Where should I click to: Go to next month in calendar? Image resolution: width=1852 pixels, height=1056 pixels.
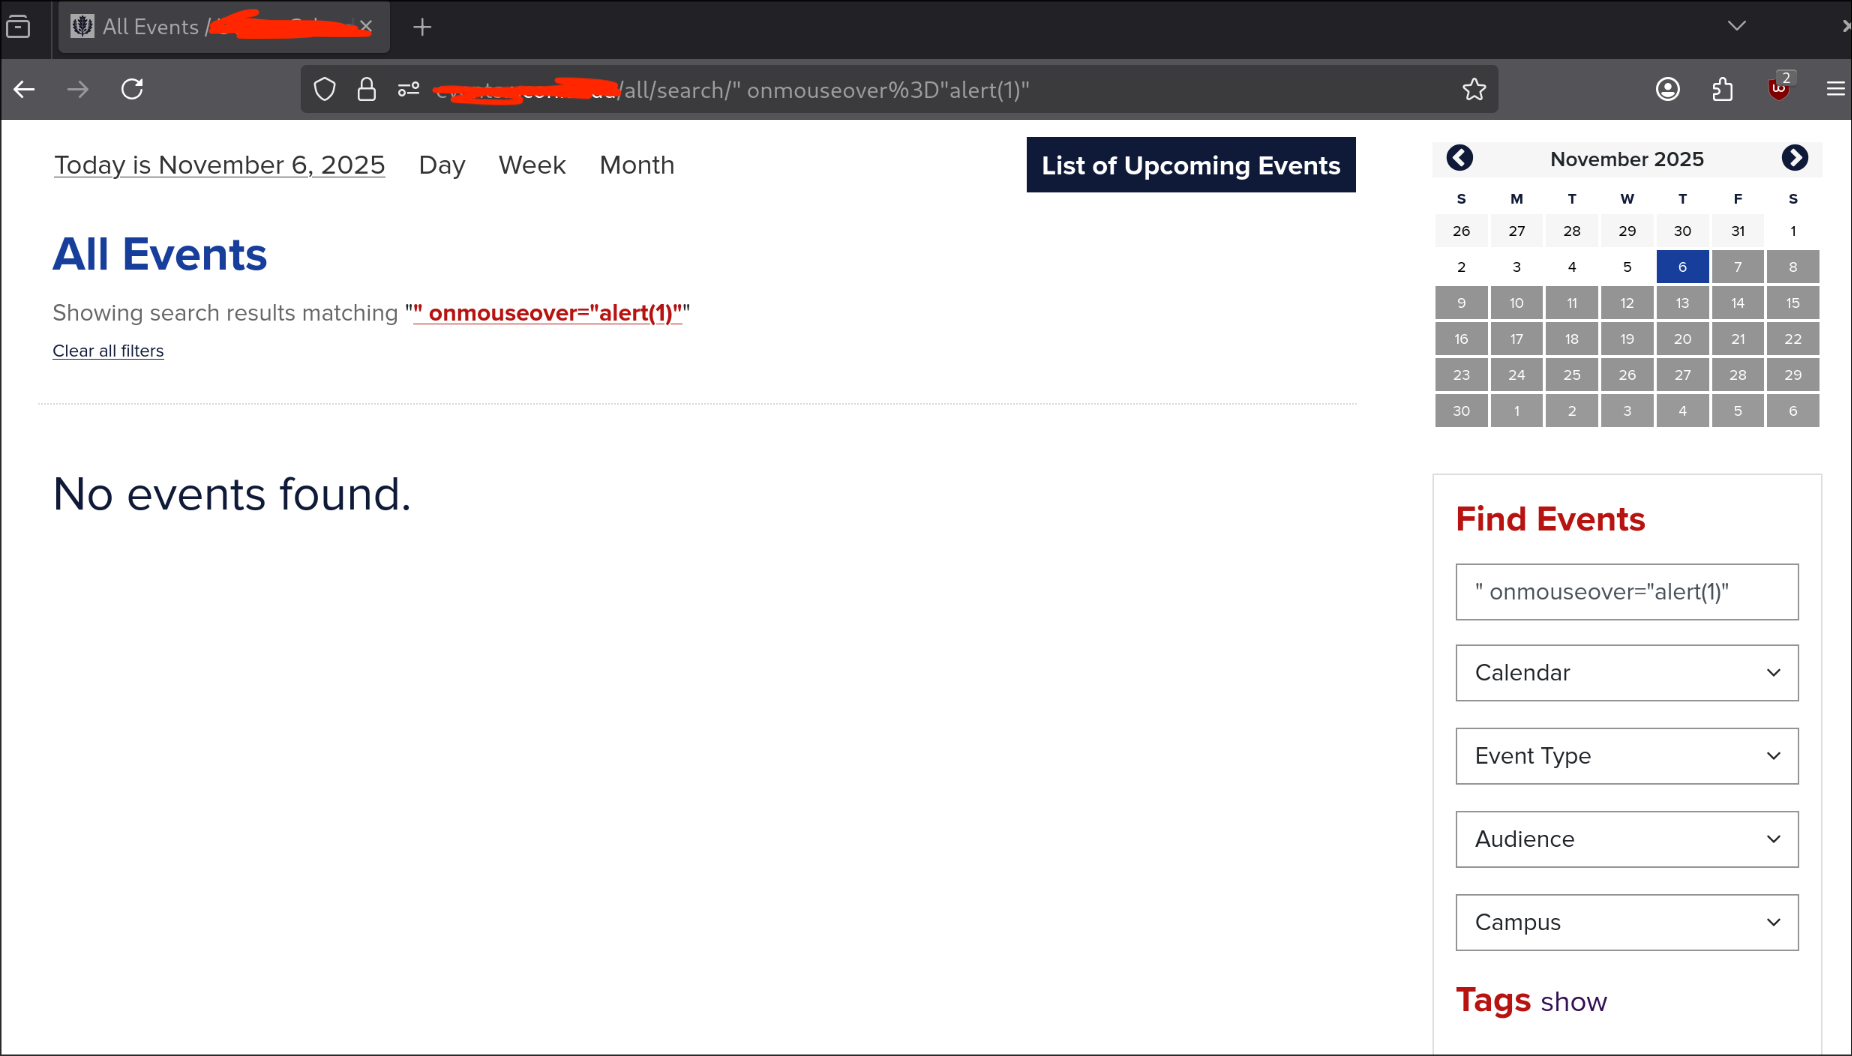1794,158
